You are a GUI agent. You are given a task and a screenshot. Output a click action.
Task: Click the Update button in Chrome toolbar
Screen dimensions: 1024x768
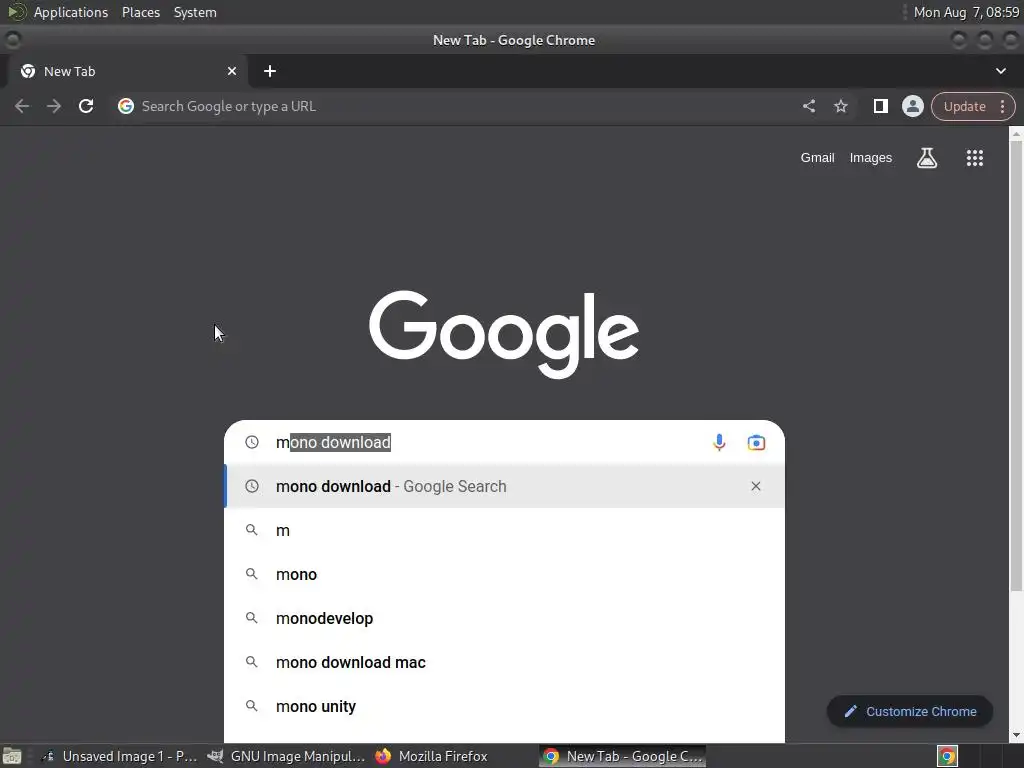[964, 106]
